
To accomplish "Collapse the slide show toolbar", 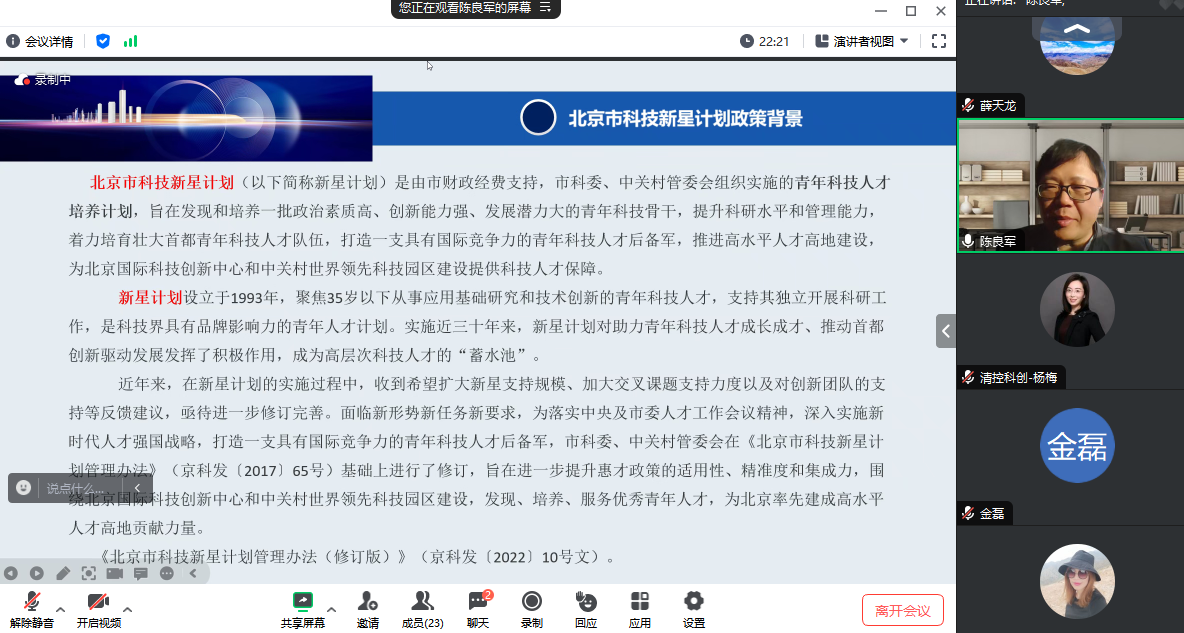I will 193,573.
